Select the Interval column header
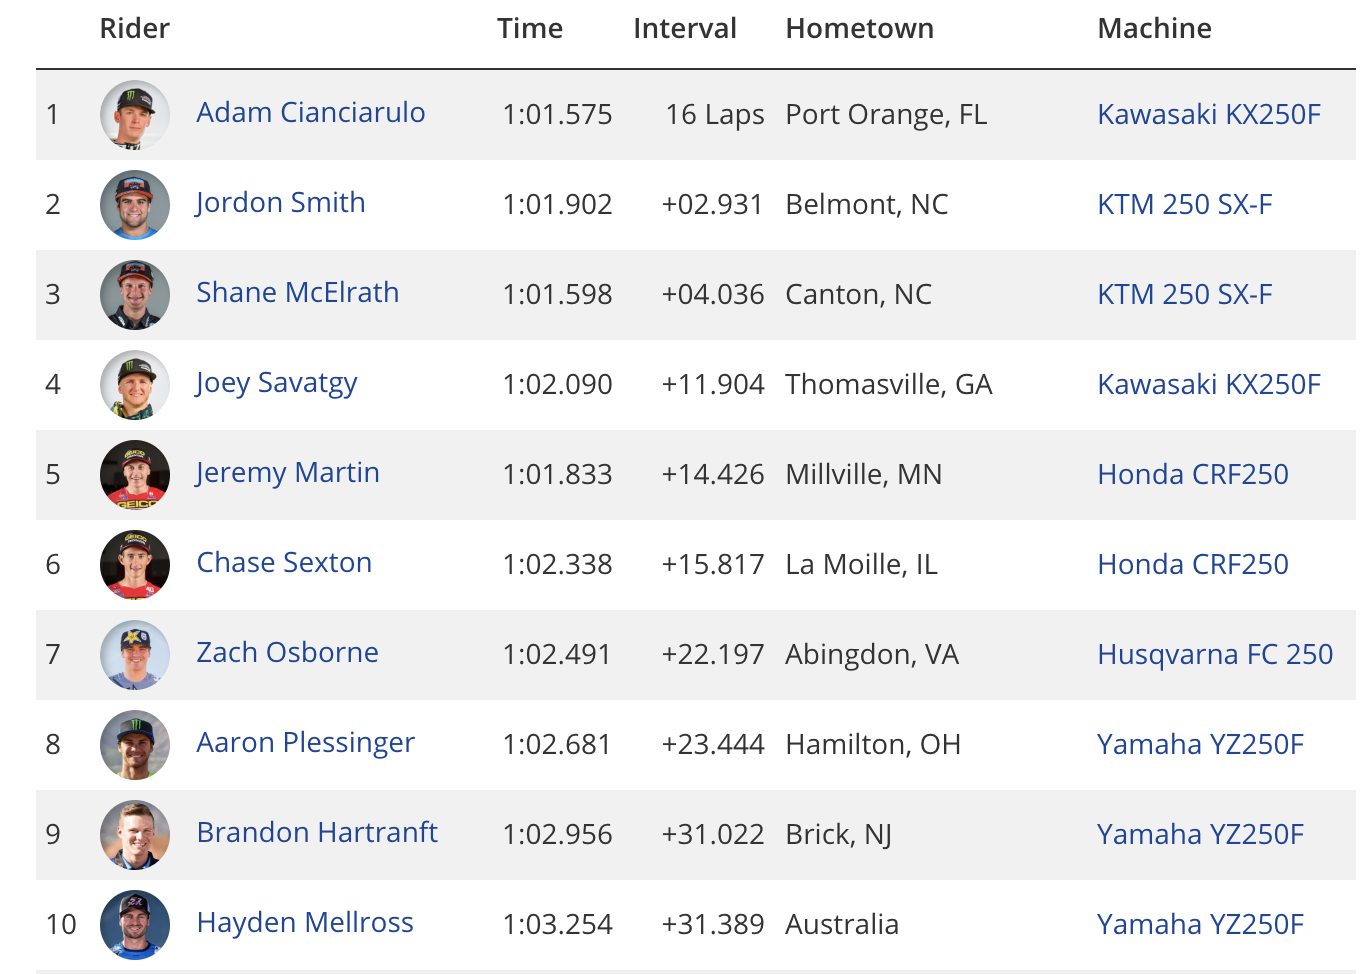Image resolution: width=1372 pixels, height=974 pixels. point(685,28)
